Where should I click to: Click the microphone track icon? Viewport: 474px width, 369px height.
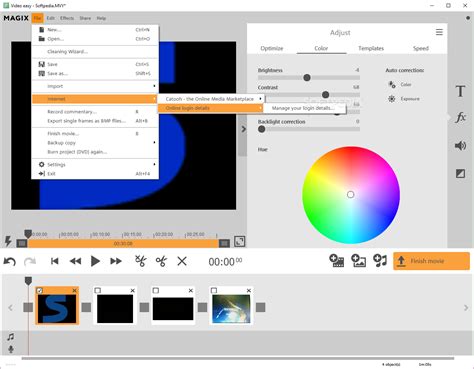(x=11, y=349)
